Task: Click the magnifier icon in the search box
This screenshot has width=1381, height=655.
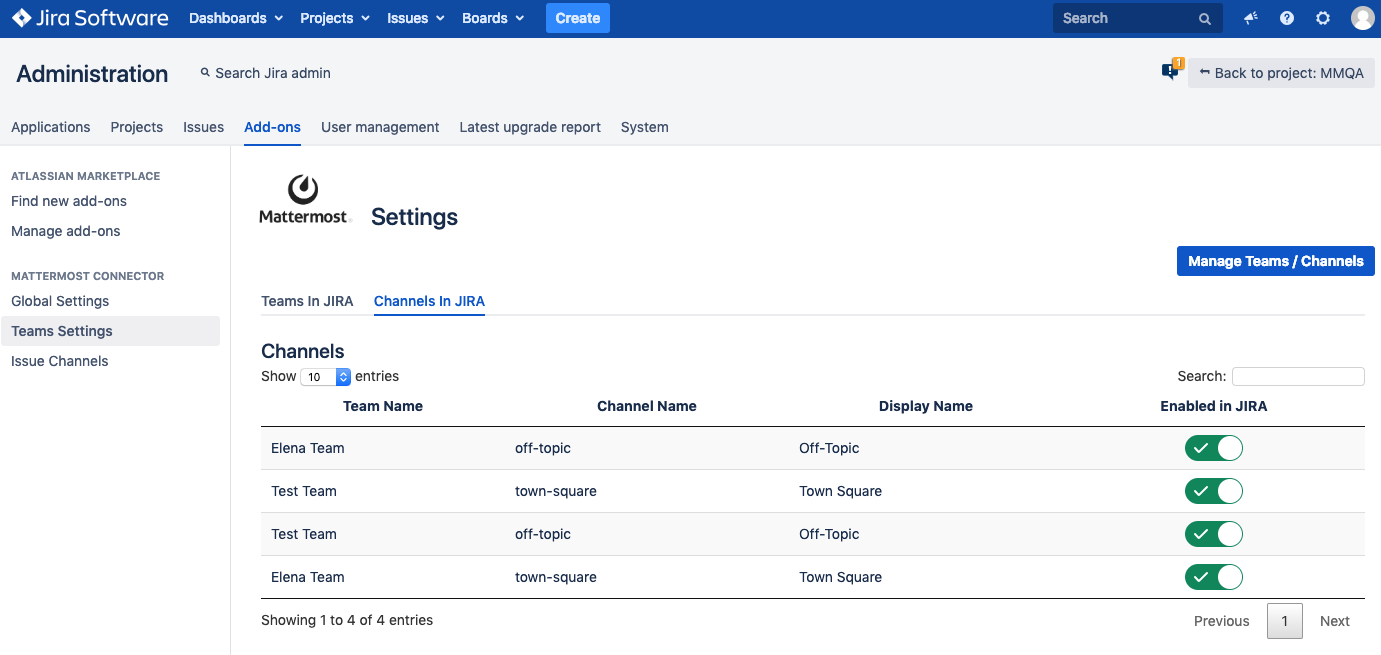Action: tap(1205, 19)
